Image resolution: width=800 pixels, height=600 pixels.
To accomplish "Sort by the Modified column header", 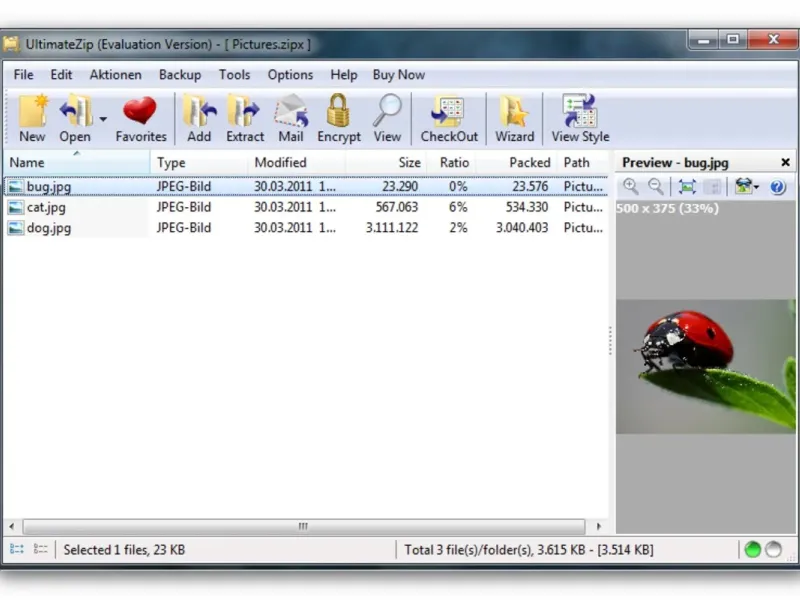I will (x=296, y=163).
